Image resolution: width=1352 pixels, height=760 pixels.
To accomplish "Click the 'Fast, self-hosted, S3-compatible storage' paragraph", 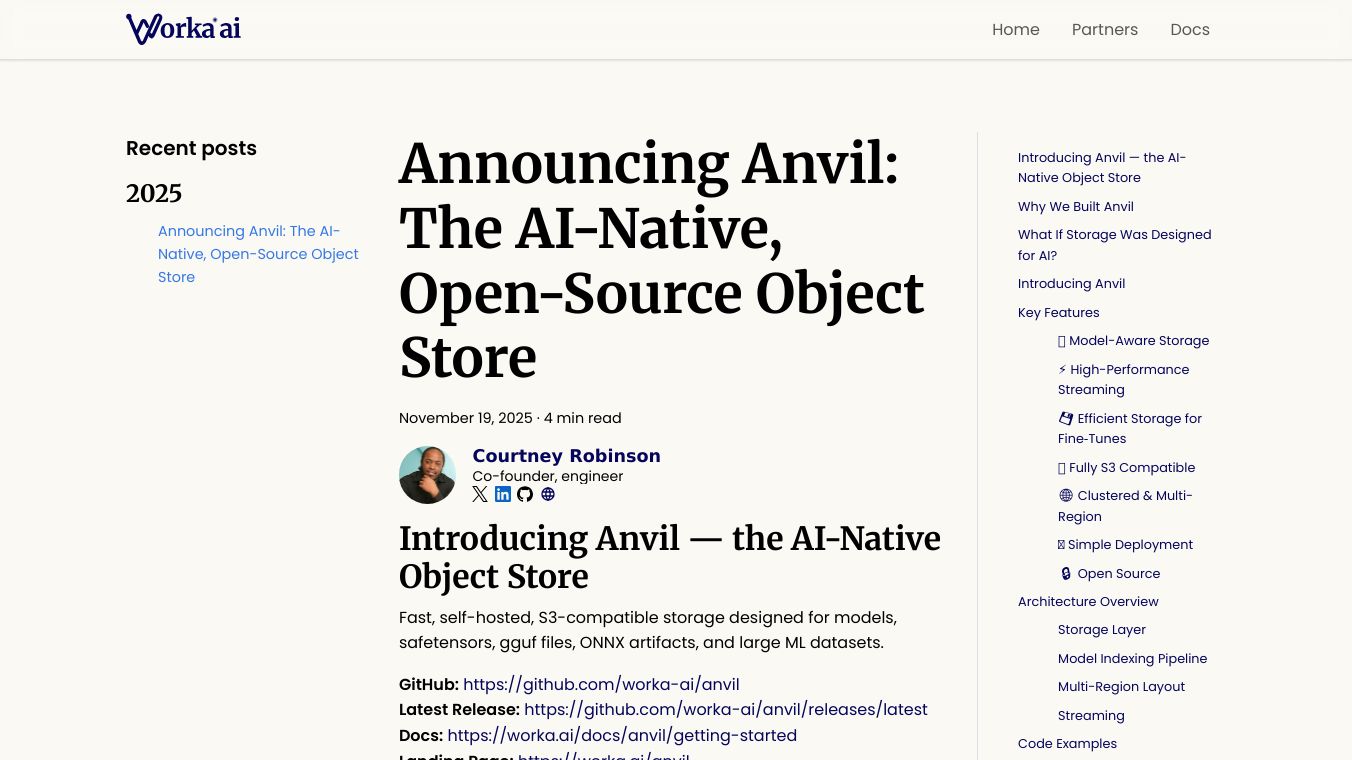I will point(648,629).
